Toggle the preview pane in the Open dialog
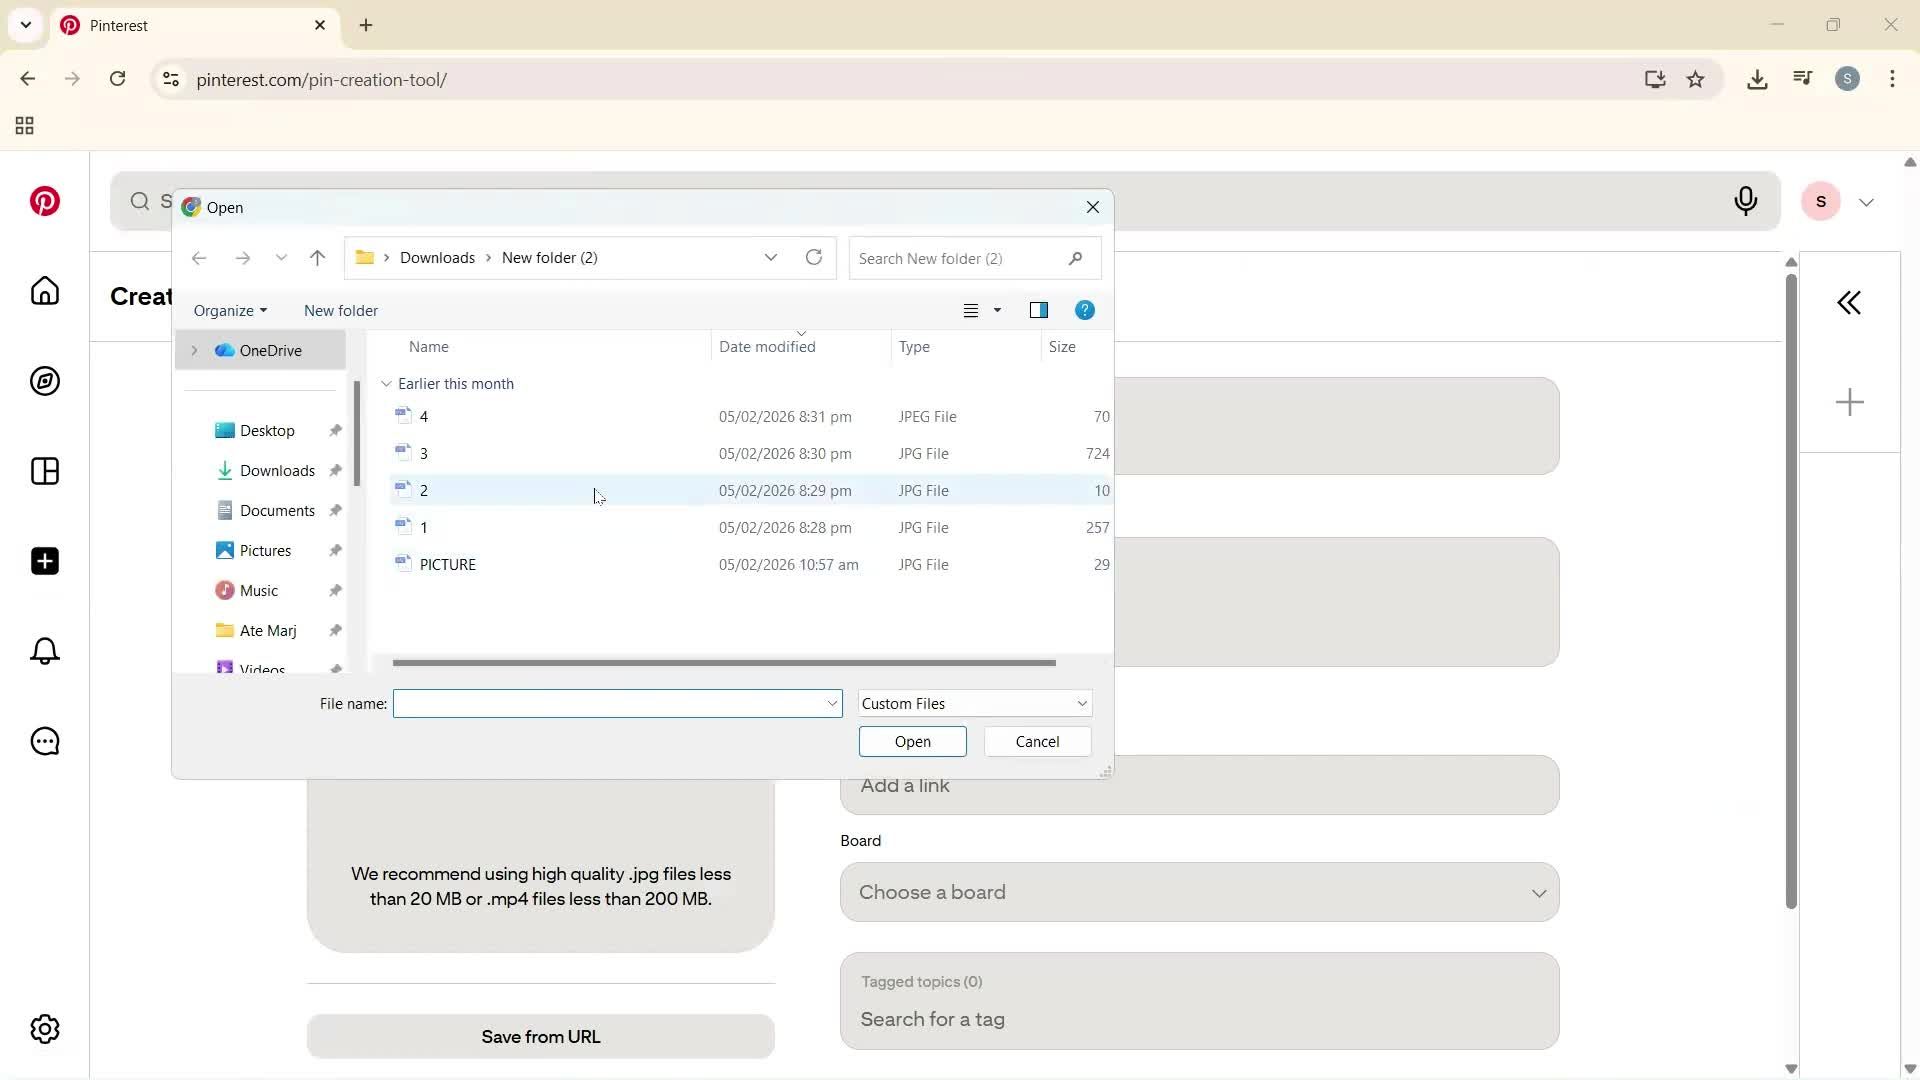Screen dimensions: 1920x1080 [x=1039, y=310]
